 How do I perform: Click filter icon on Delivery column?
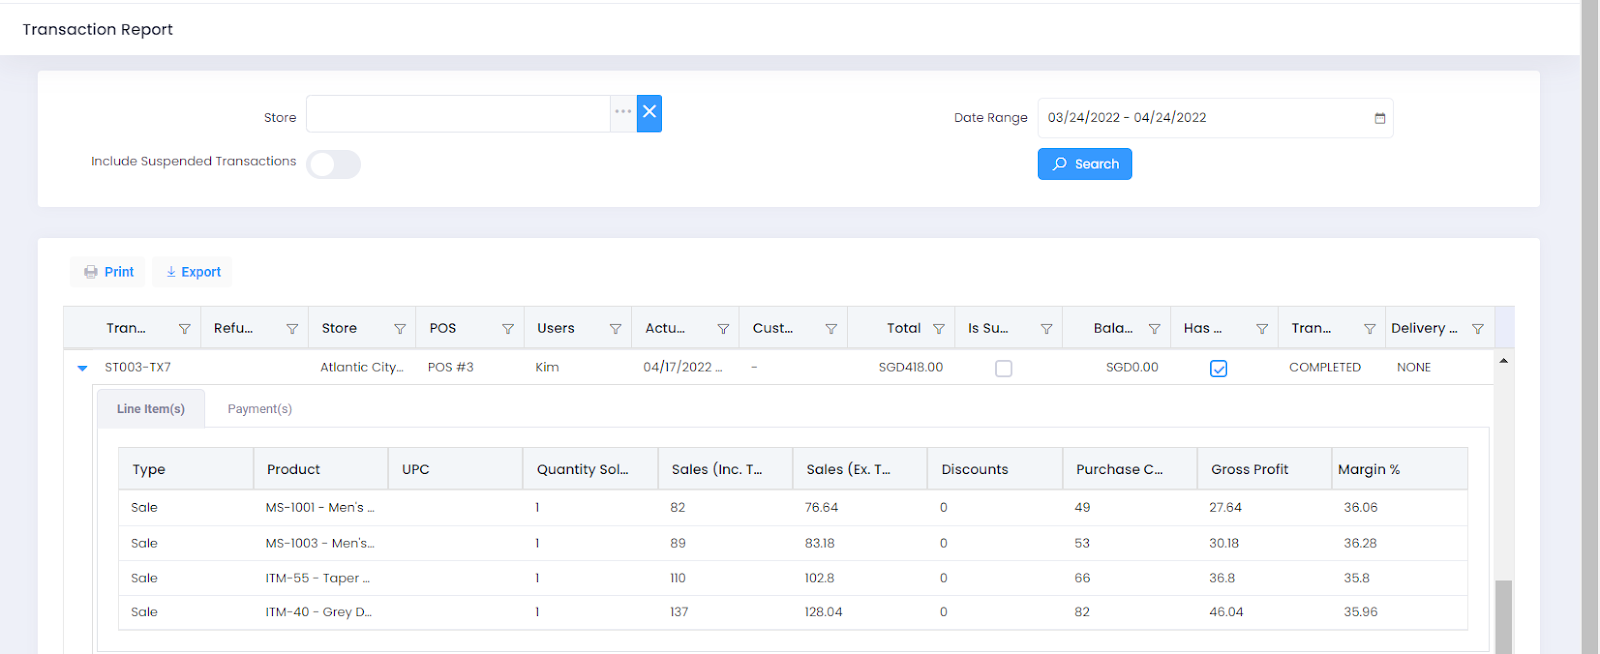pyautogui.click(x=1478, y=329)
